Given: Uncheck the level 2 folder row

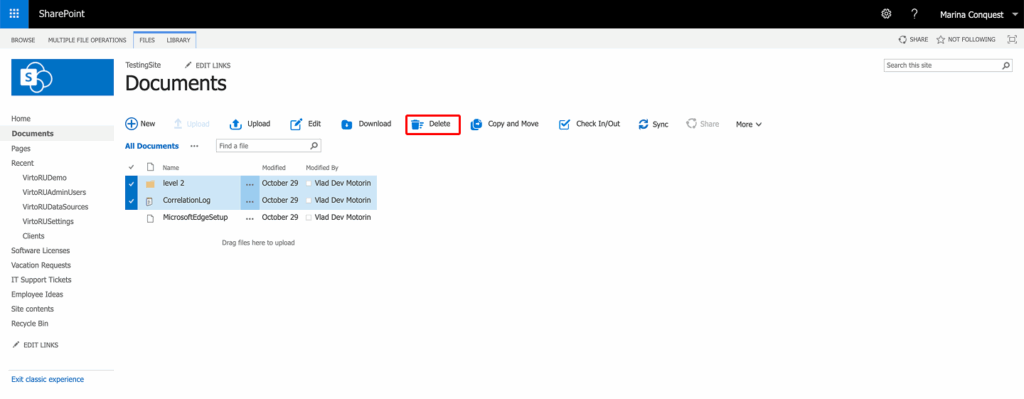Looking at the screenshot, I should pyautogui.click(x=131, y=184).
